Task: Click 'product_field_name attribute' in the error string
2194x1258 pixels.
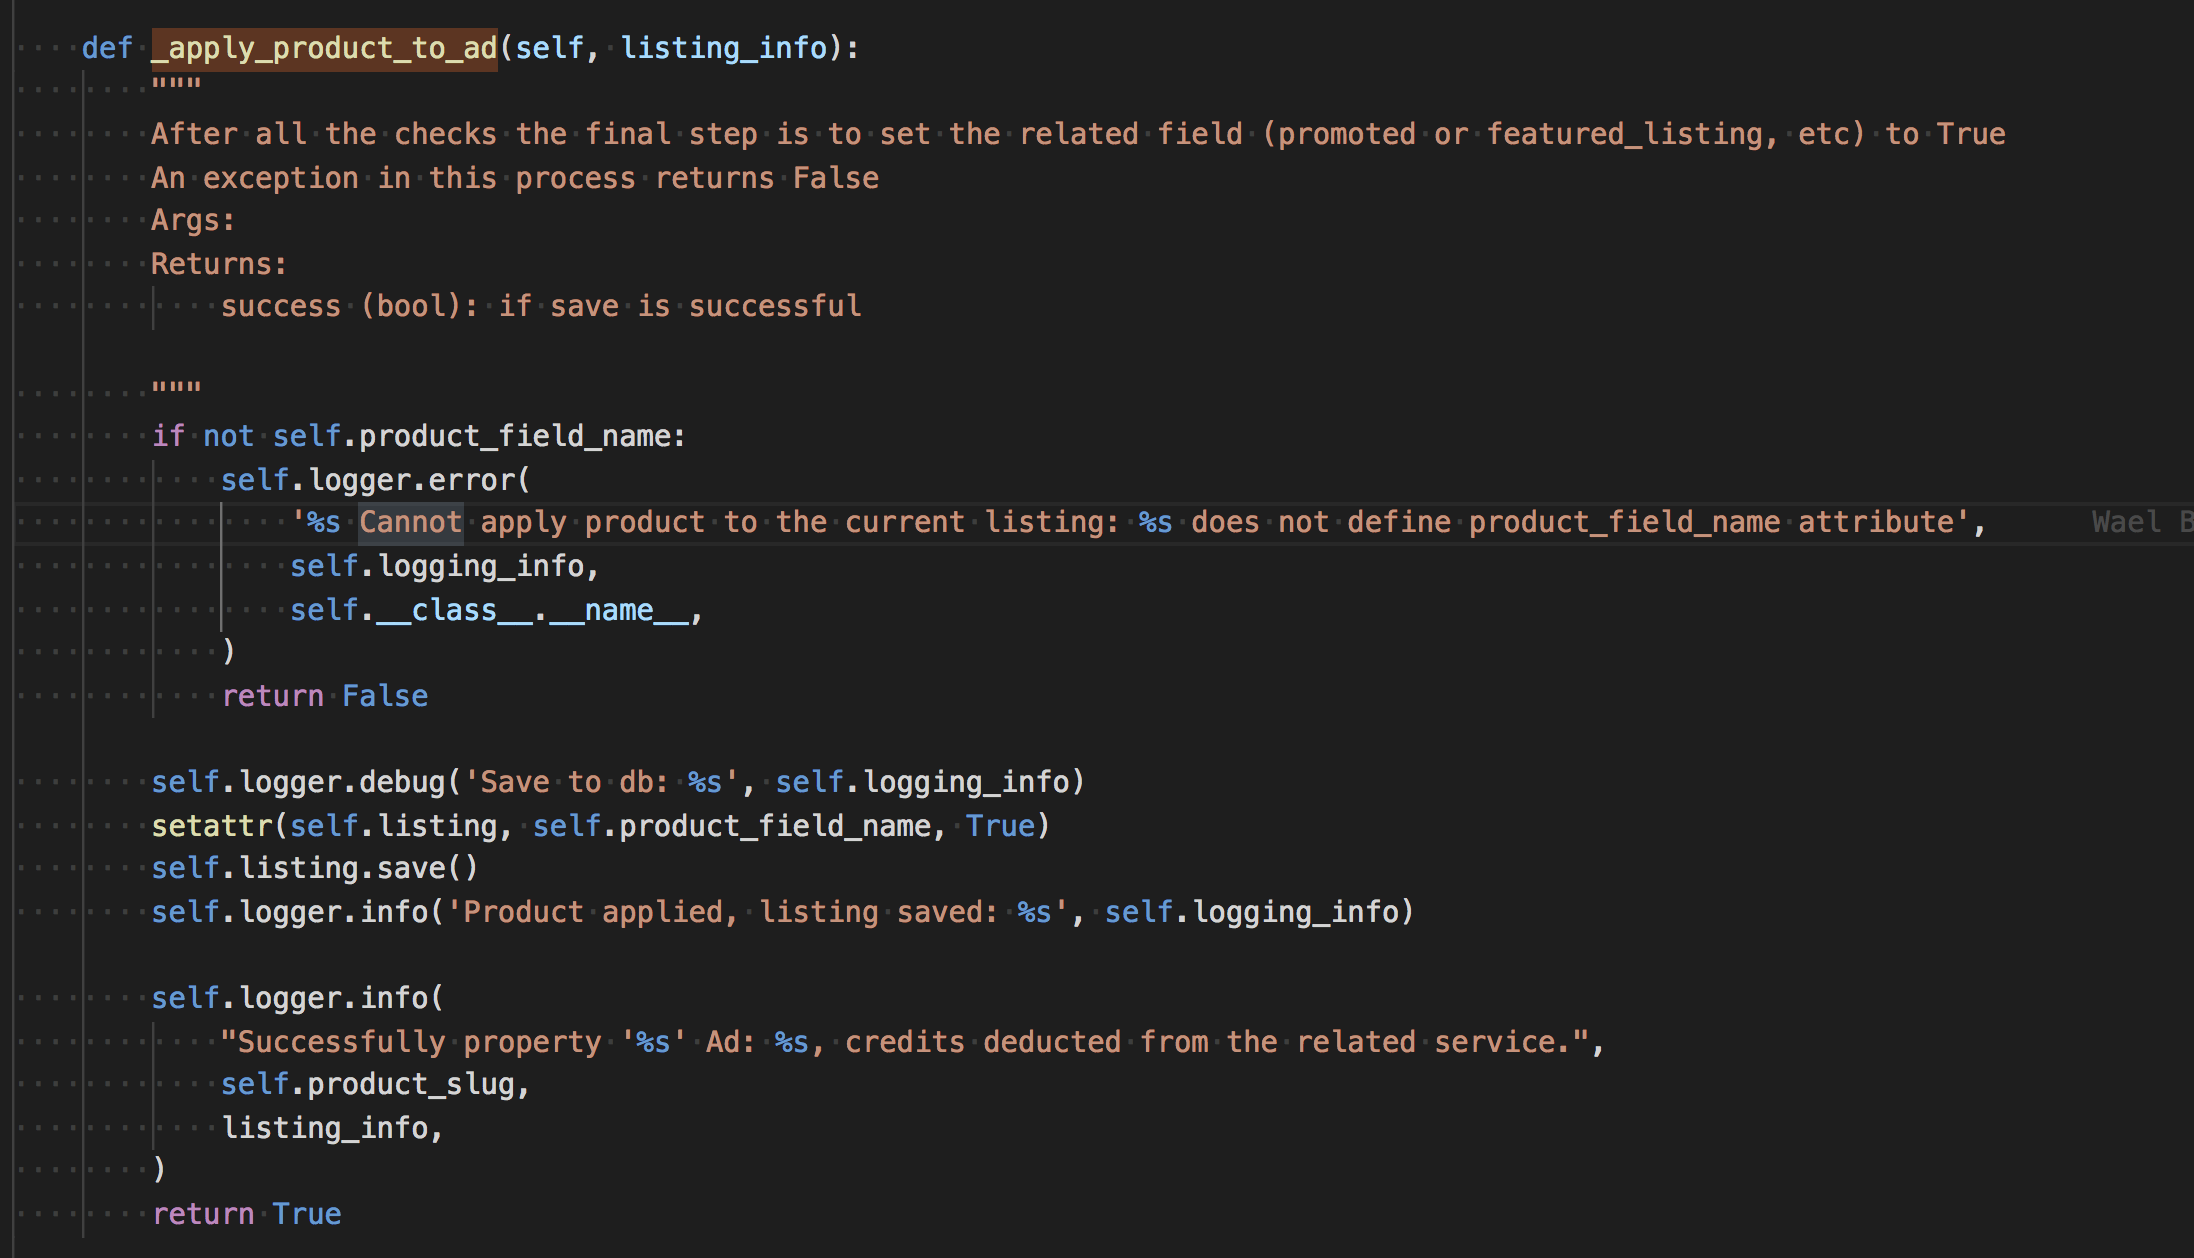Action: (1711, 522)
